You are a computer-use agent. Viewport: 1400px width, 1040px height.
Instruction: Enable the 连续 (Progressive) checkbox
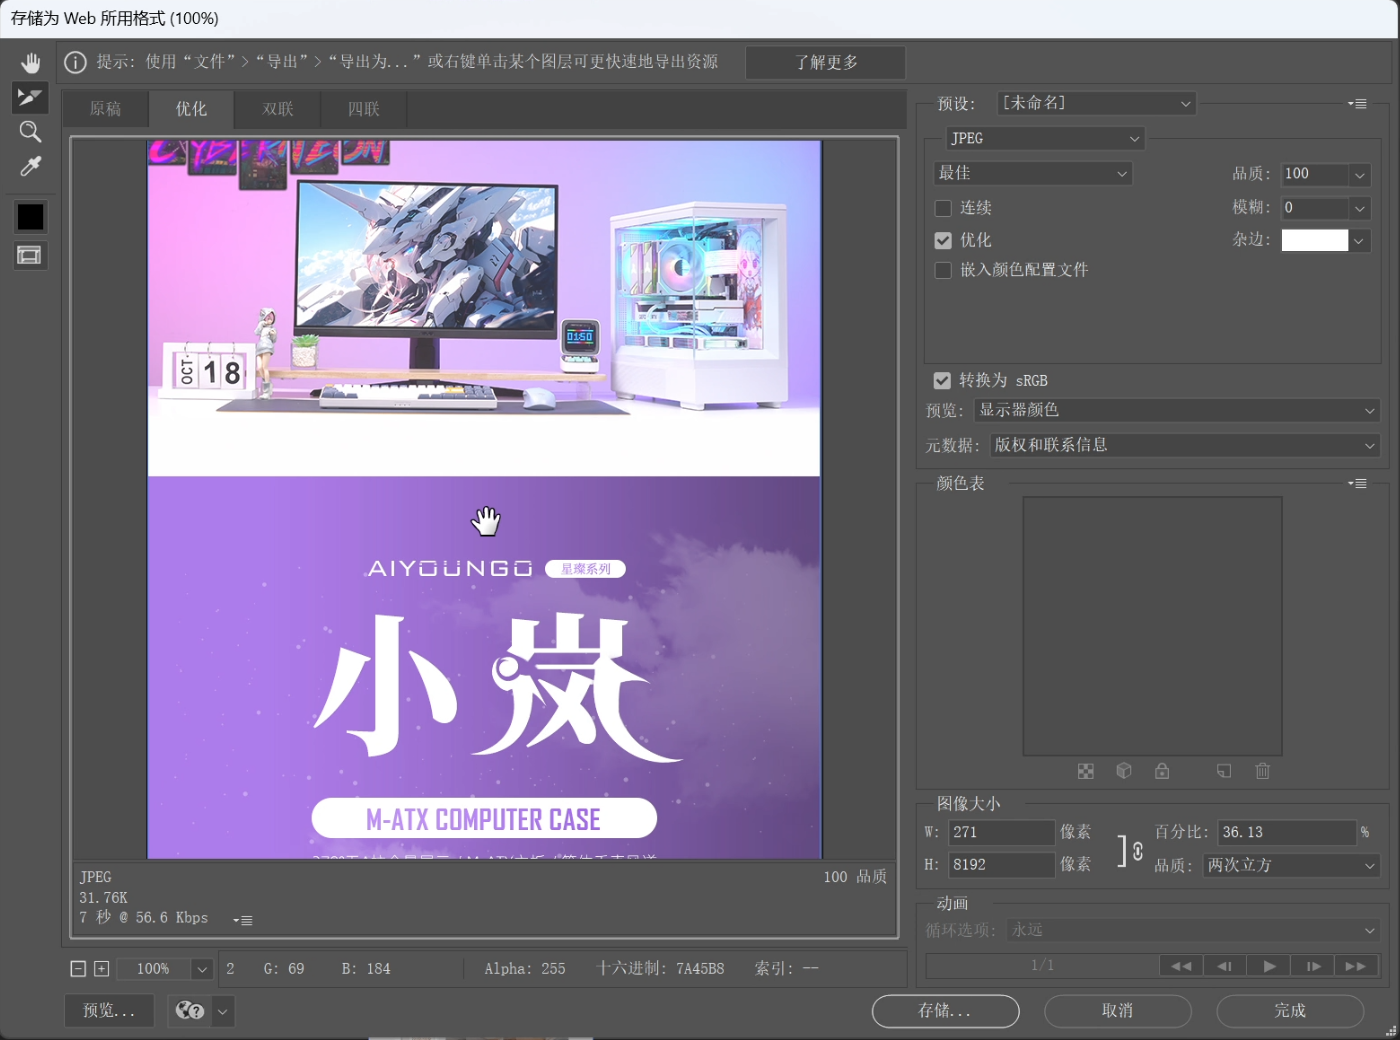coord(943,208)
